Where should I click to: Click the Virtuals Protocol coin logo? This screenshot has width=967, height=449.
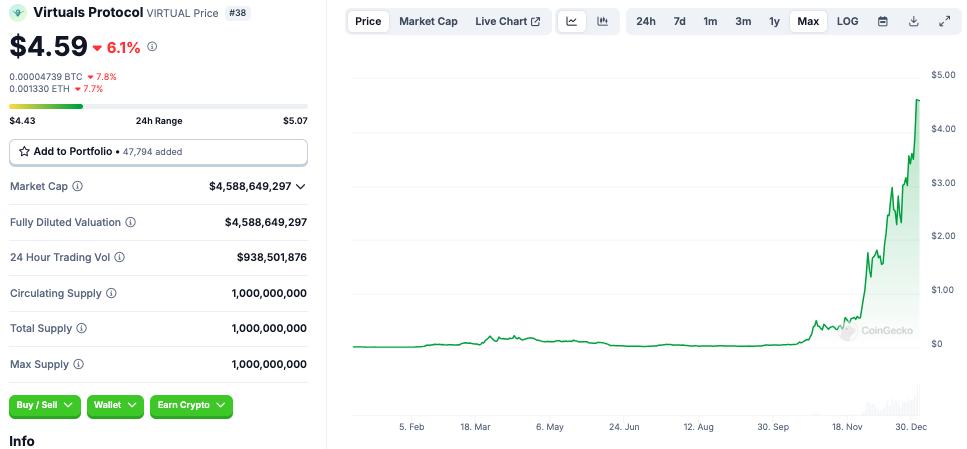(18, 12)
